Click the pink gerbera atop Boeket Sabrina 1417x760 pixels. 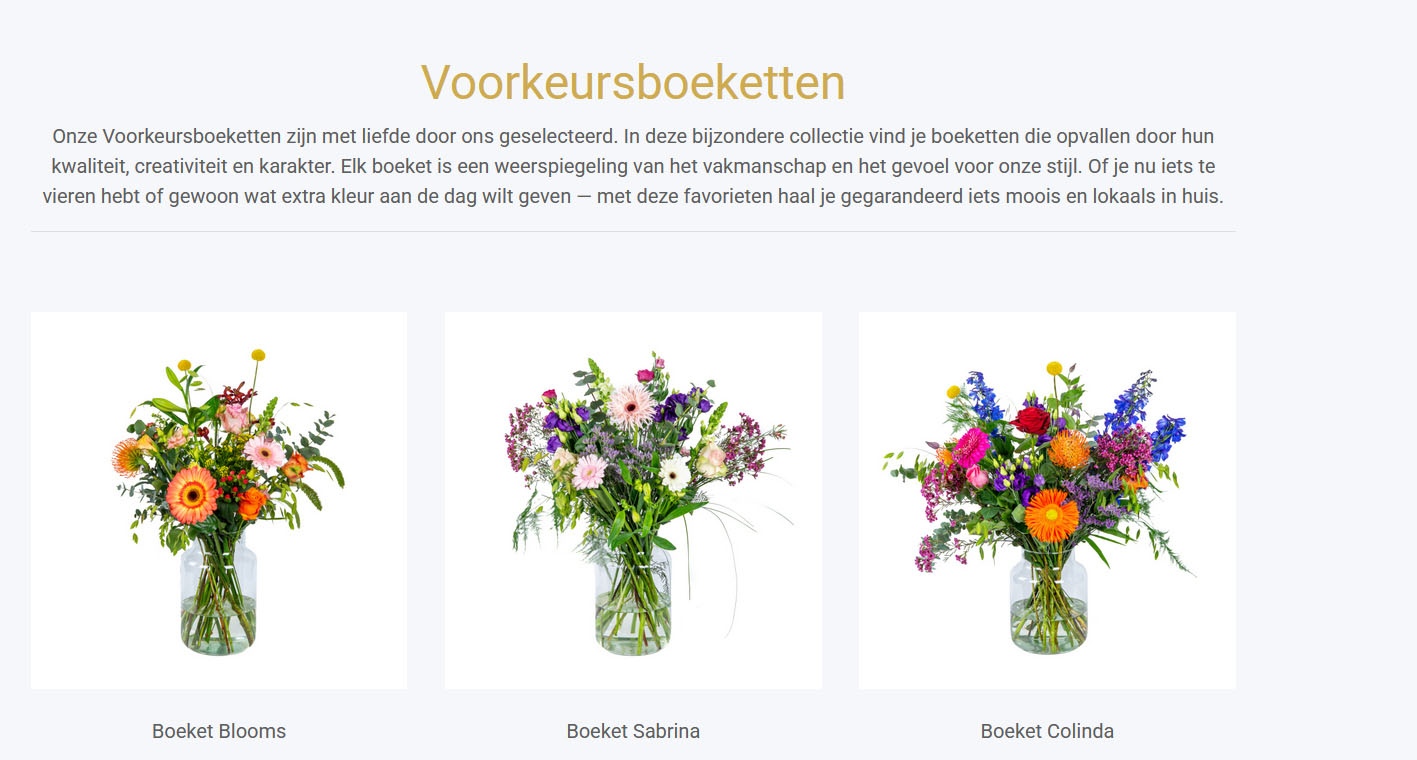[x=632, y=406]
